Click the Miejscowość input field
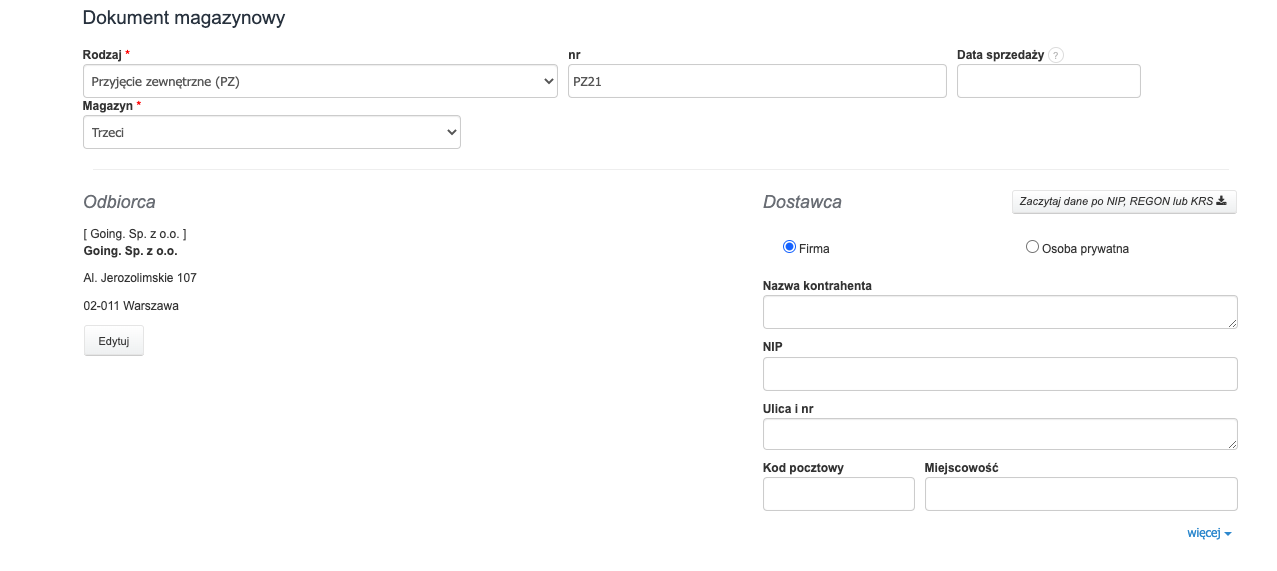This screenshot has width=1277, height=571. 1081,494
